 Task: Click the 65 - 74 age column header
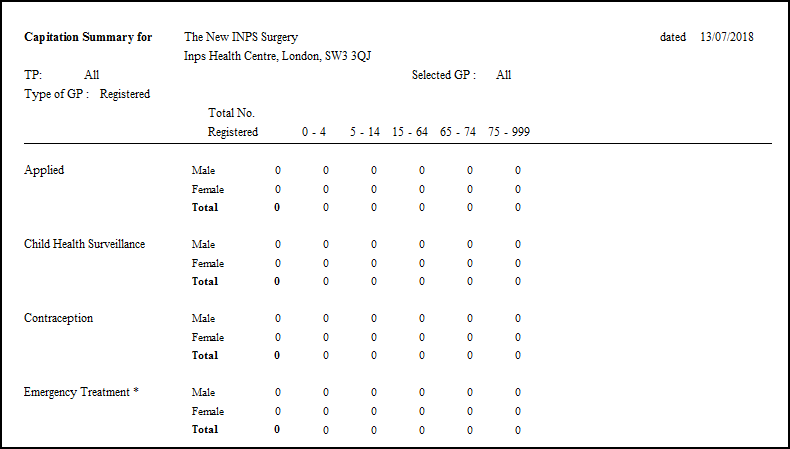[x=457, y=132]
